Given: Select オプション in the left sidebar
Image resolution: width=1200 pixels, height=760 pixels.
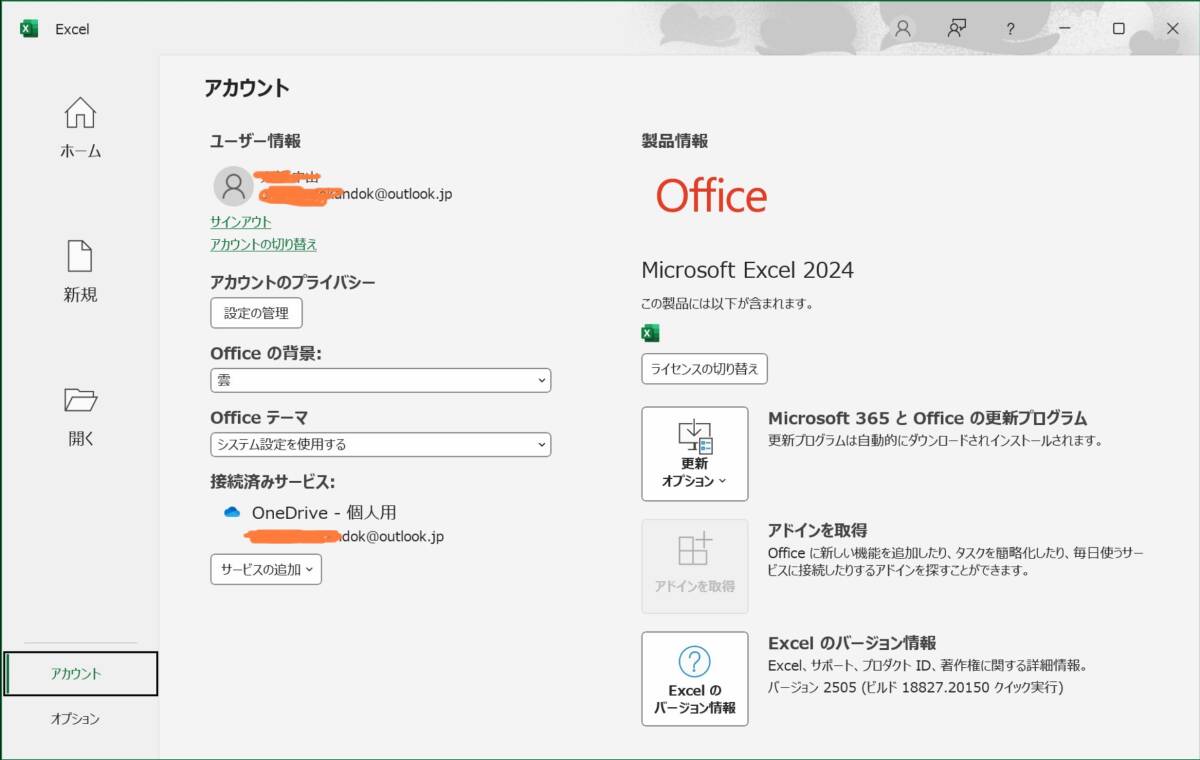Looking at the screenshot, I should (x=76, y=719).
